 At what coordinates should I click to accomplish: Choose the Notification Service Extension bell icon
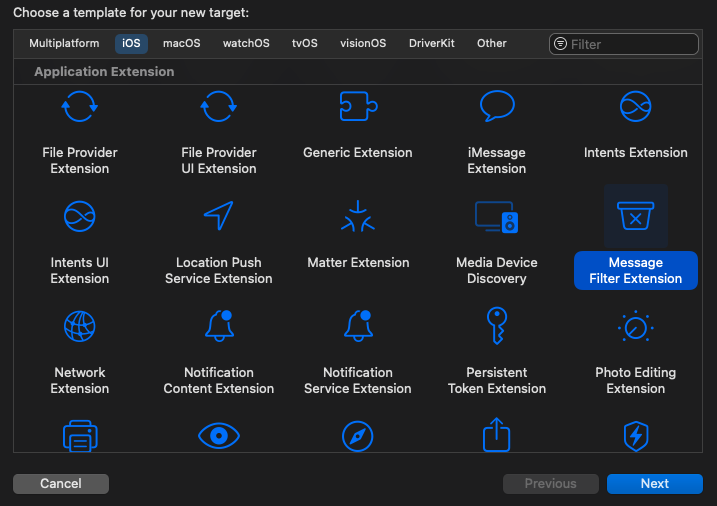coord(358,326)
